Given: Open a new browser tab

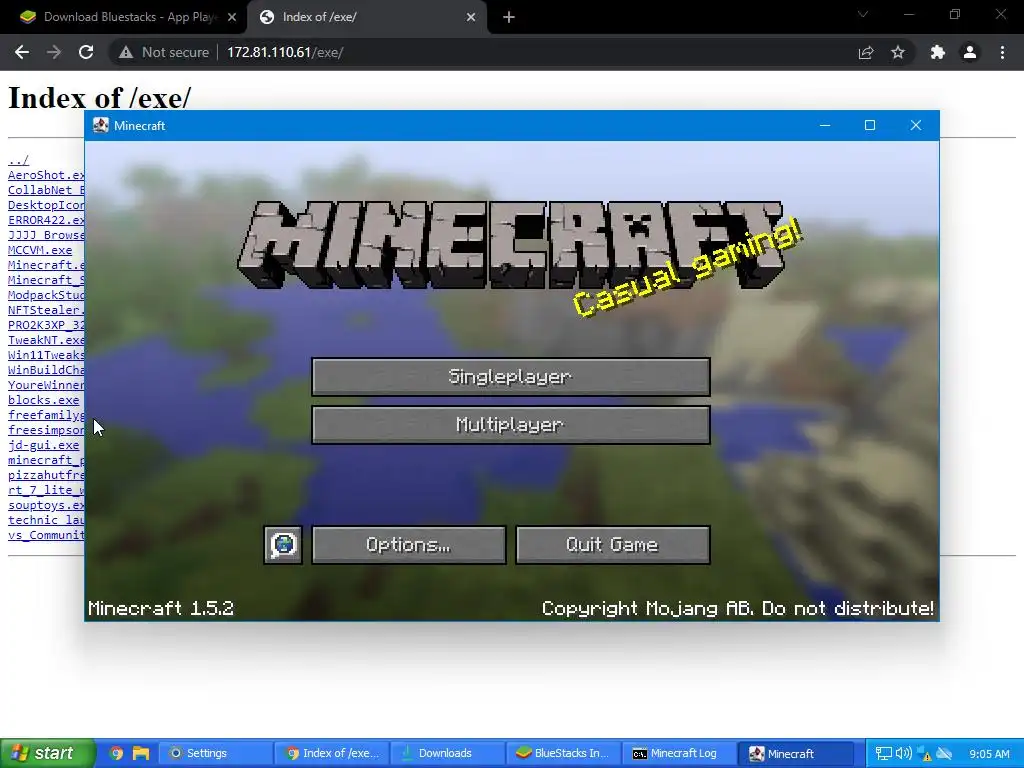Looking at the screenshot, I should [509, 17].
